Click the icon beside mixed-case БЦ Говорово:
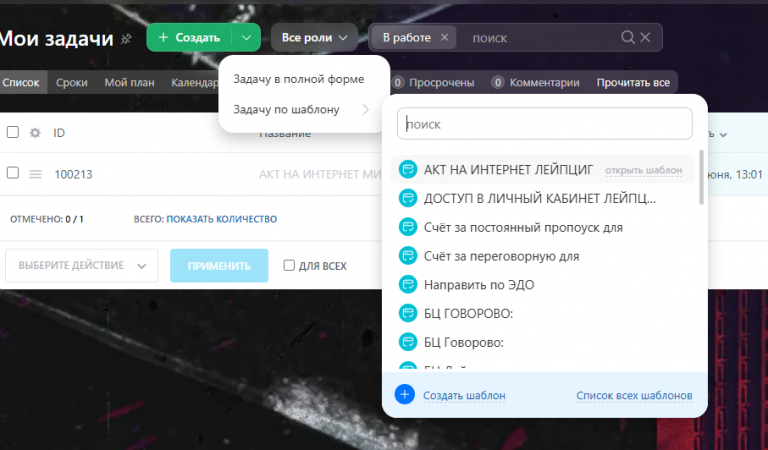The width and height of the screenshot is (768, 450). click(x=408, y=342)
